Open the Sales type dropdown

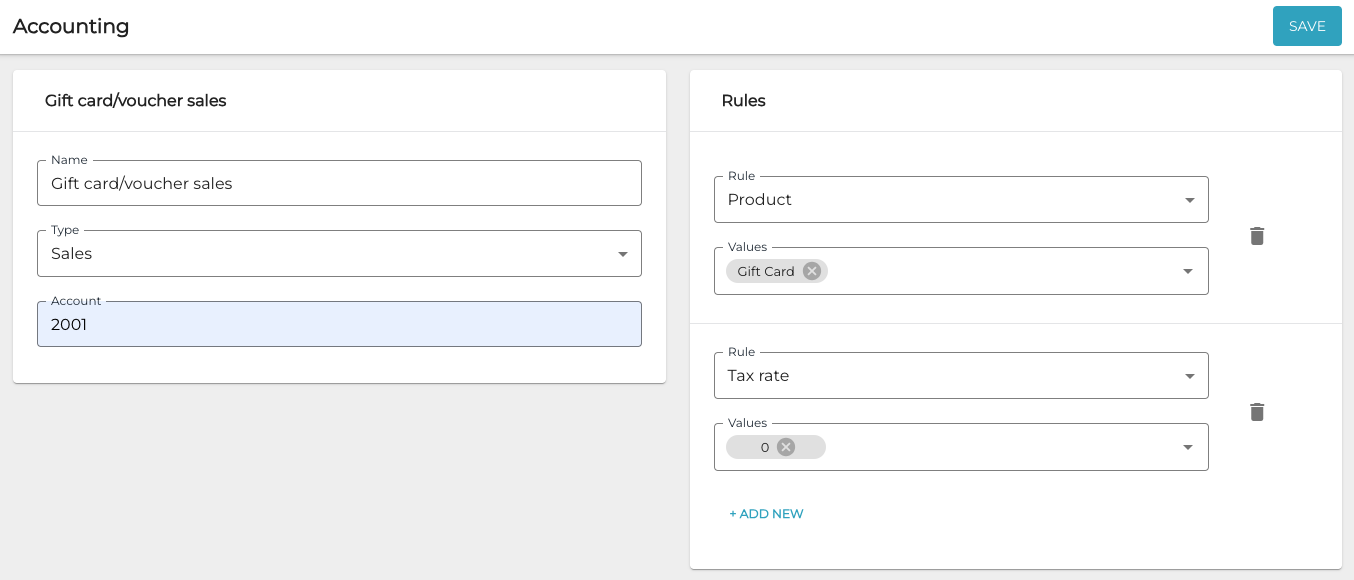pos(340,253)
